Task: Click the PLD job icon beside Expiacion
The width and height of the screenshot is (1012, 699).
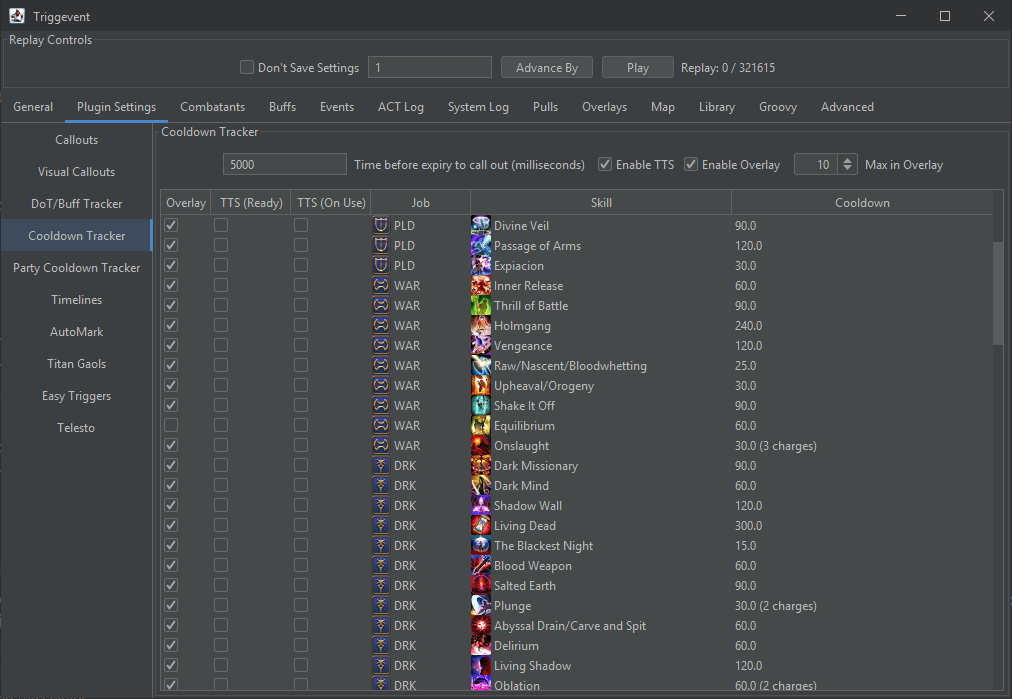Action: coord(380,265)
